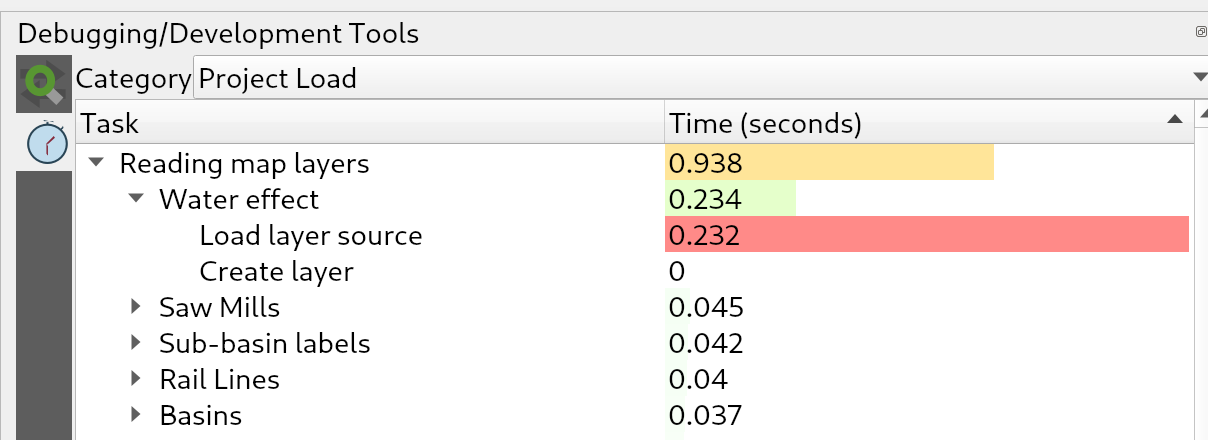
Task: Sort by the Time (seconds) column header
Action: [900, 124]
